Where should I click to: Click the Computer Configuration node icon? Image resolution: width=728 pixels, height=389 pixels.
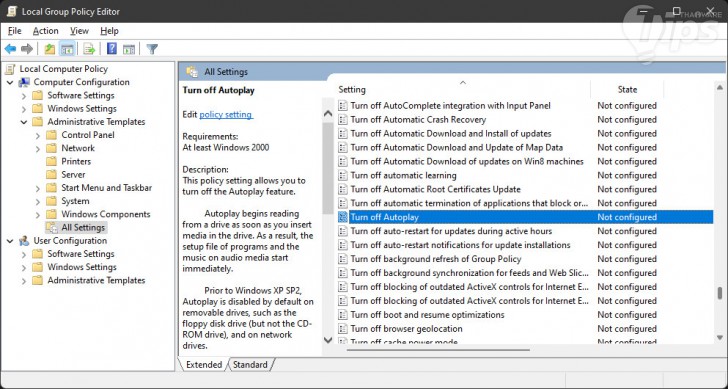(x=24, y=82)
